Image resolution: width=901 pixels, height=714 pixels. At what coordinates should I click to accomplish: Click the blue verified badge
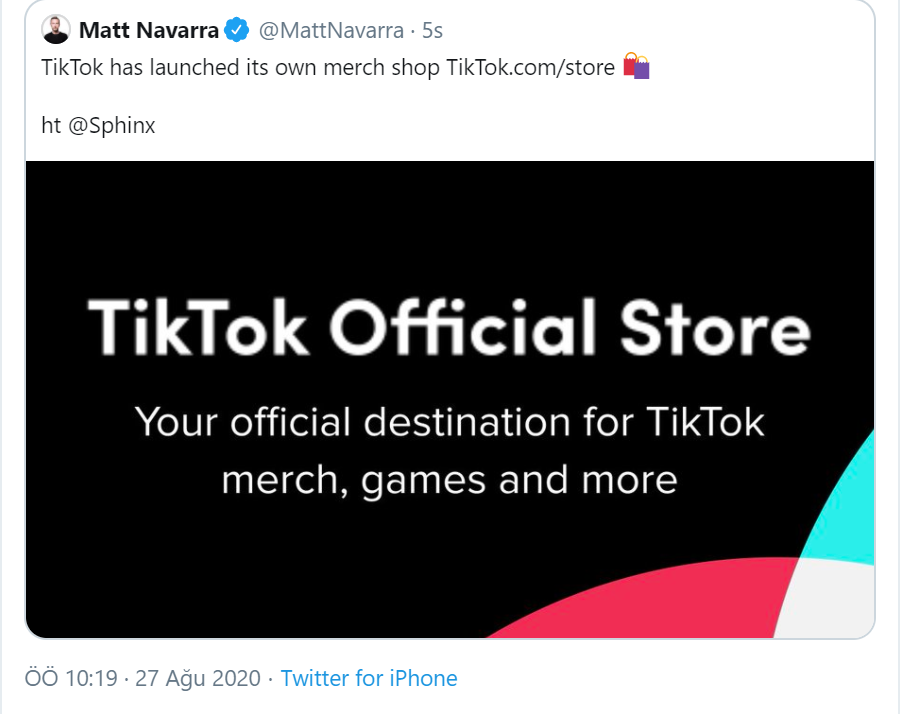click(x=236, y=31)
